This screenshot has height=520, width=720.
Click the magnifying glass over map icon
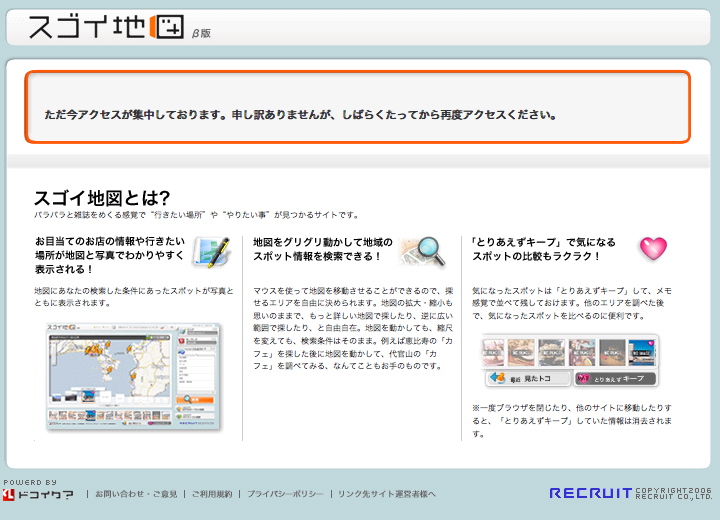(x=422, y=251)
